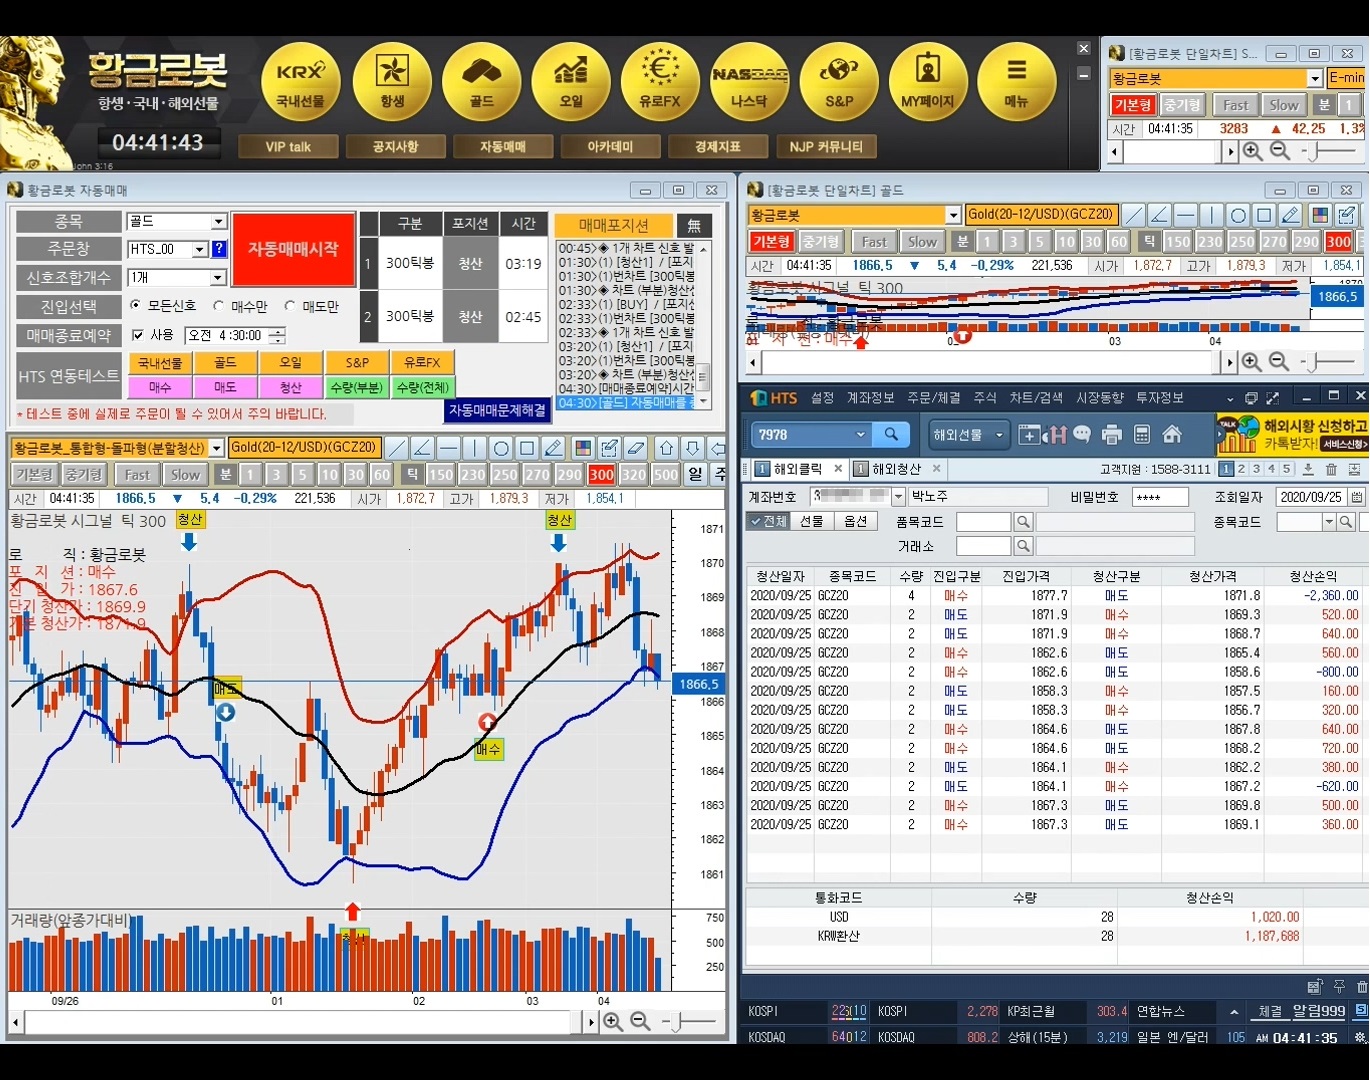Viewport: 1370px width, 1080px height.
Task: Open the 신호조합개수 1개 dropdown
Action: pos(218,278)
